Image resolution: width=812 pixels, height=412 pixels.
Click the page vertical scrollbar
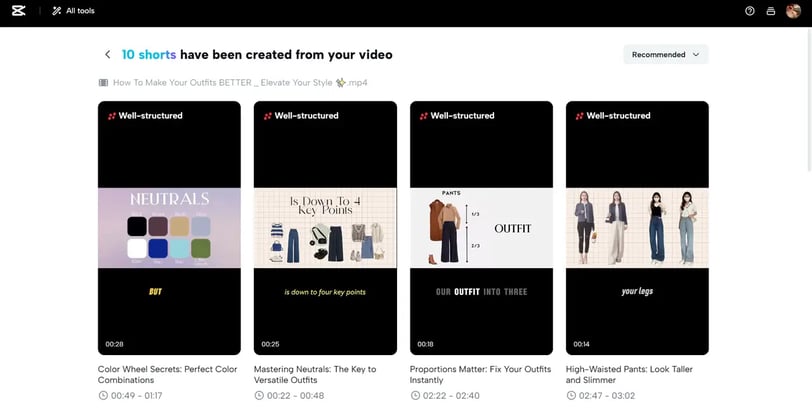coord(809,98)
